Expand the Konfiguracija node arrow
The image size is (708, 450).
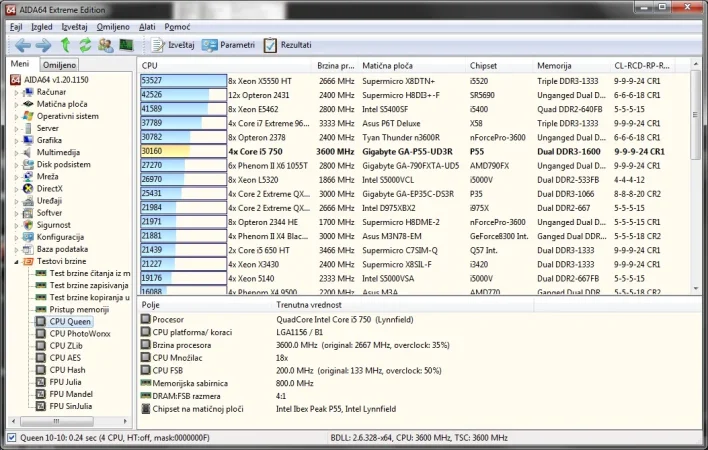click(x=17, y=237)
